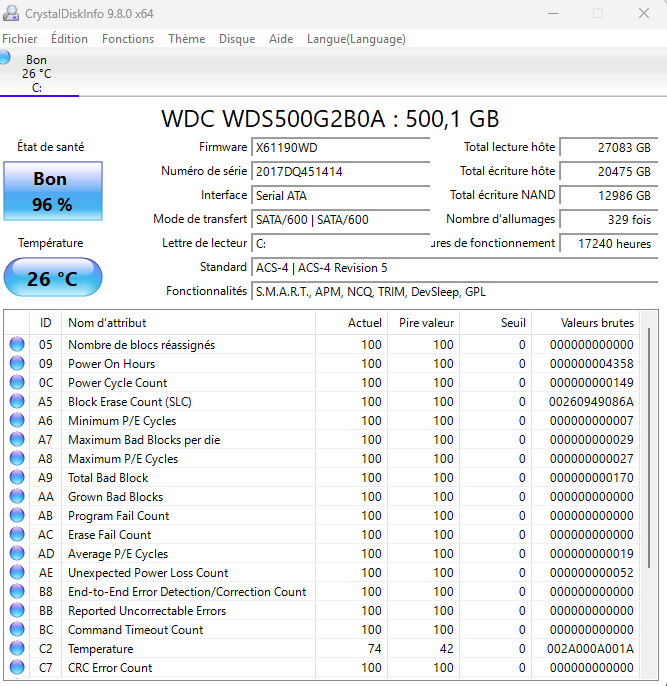This screenshot has height=686, width=667.
Task: Click status orb for Program Fail Count row
Action: [17, 515]
